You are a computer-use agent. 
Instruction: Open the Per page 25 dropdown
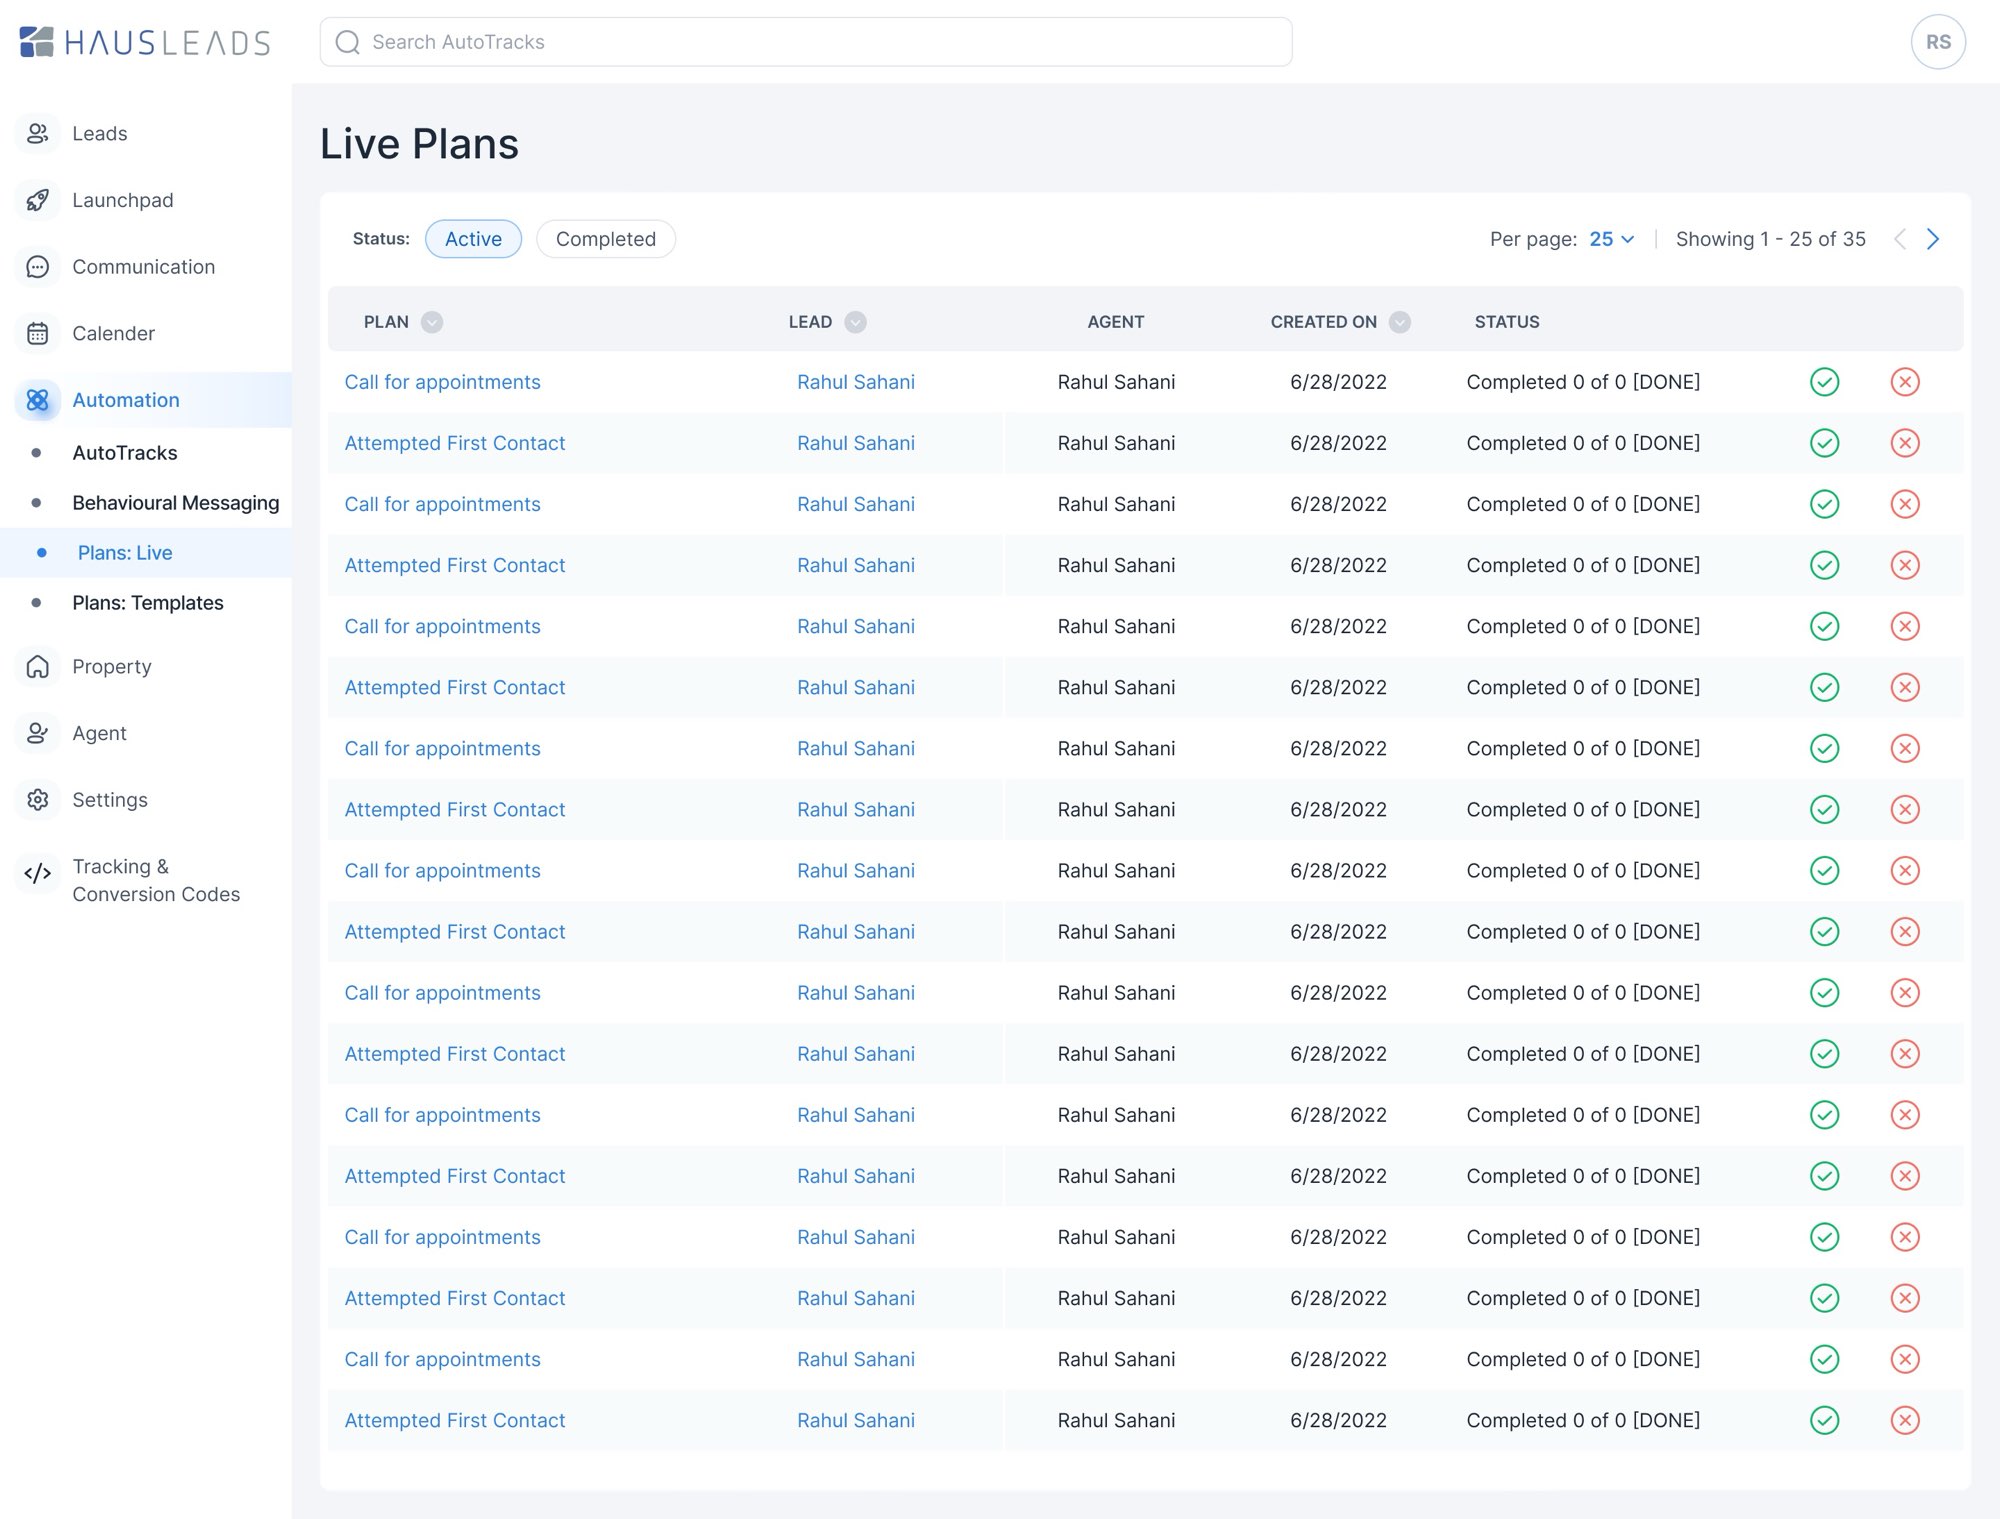1611,239
